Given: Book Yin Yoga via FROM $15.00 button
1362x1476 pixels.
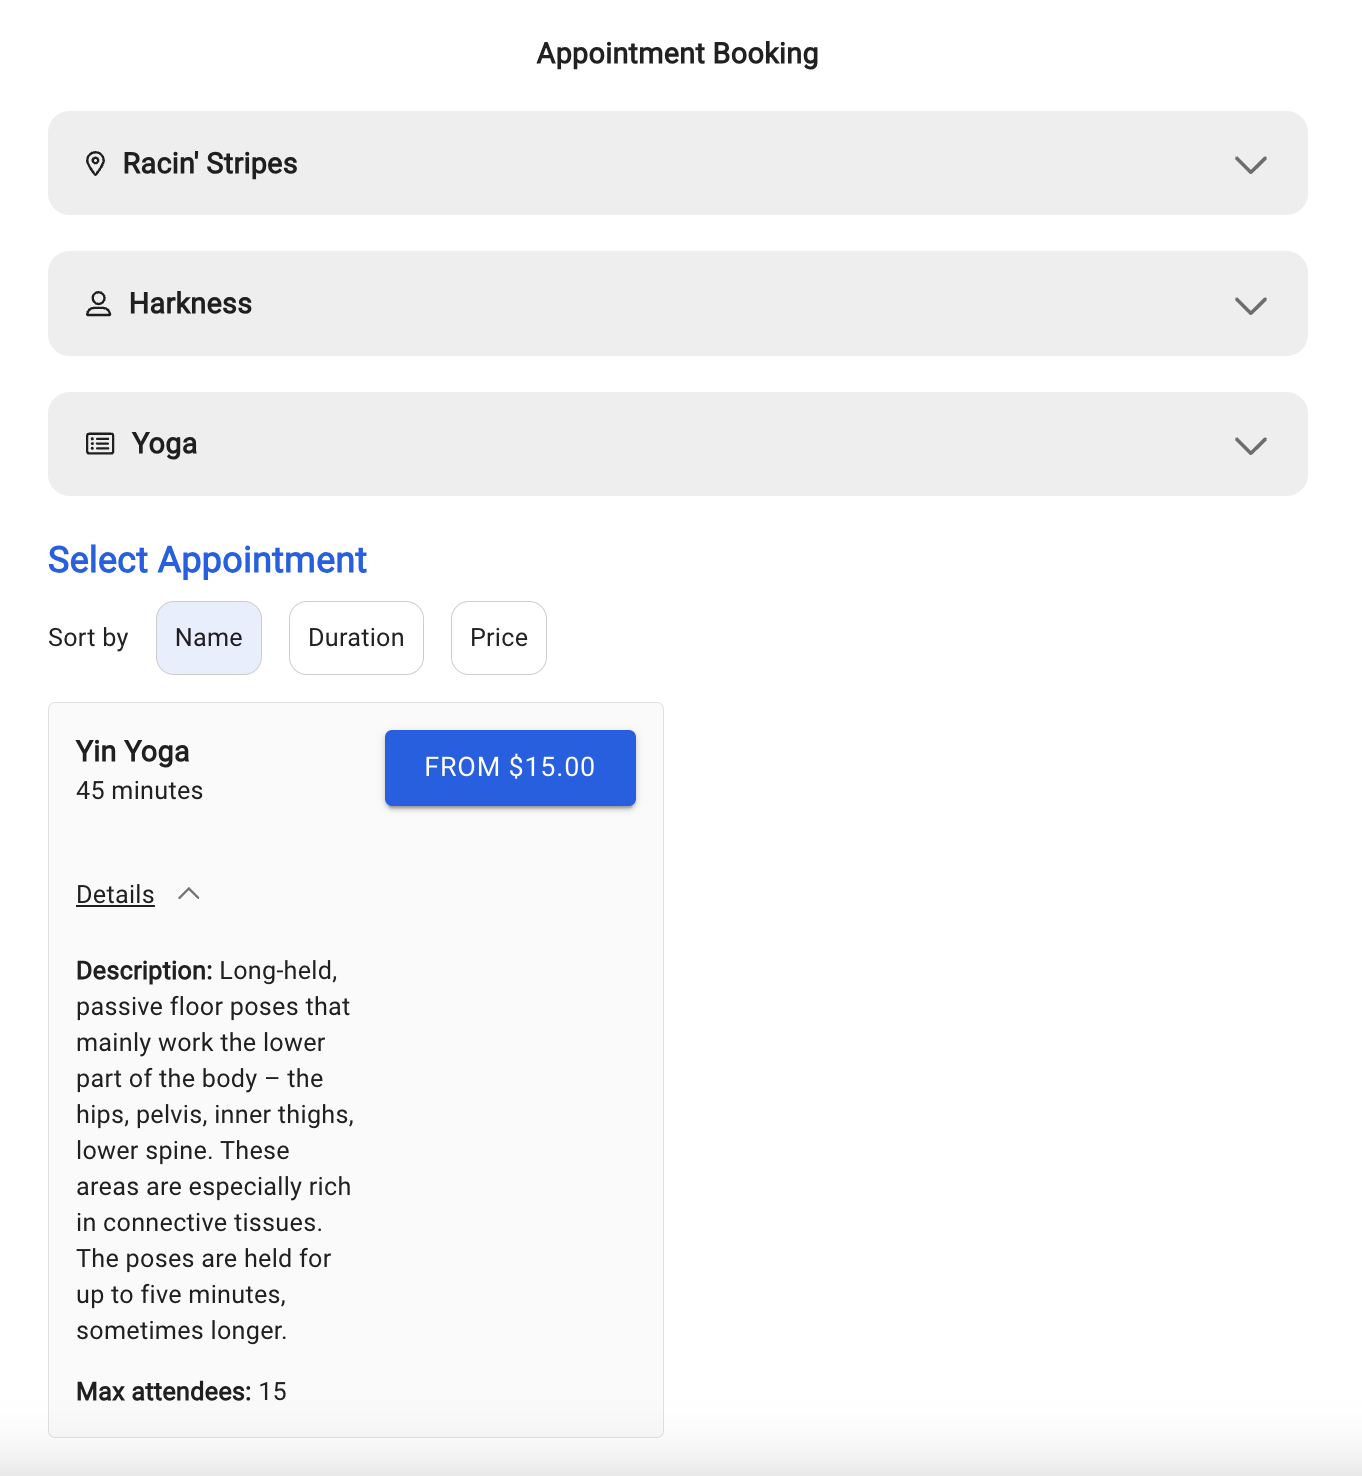Looking at the screenshot, I should 510,768.
